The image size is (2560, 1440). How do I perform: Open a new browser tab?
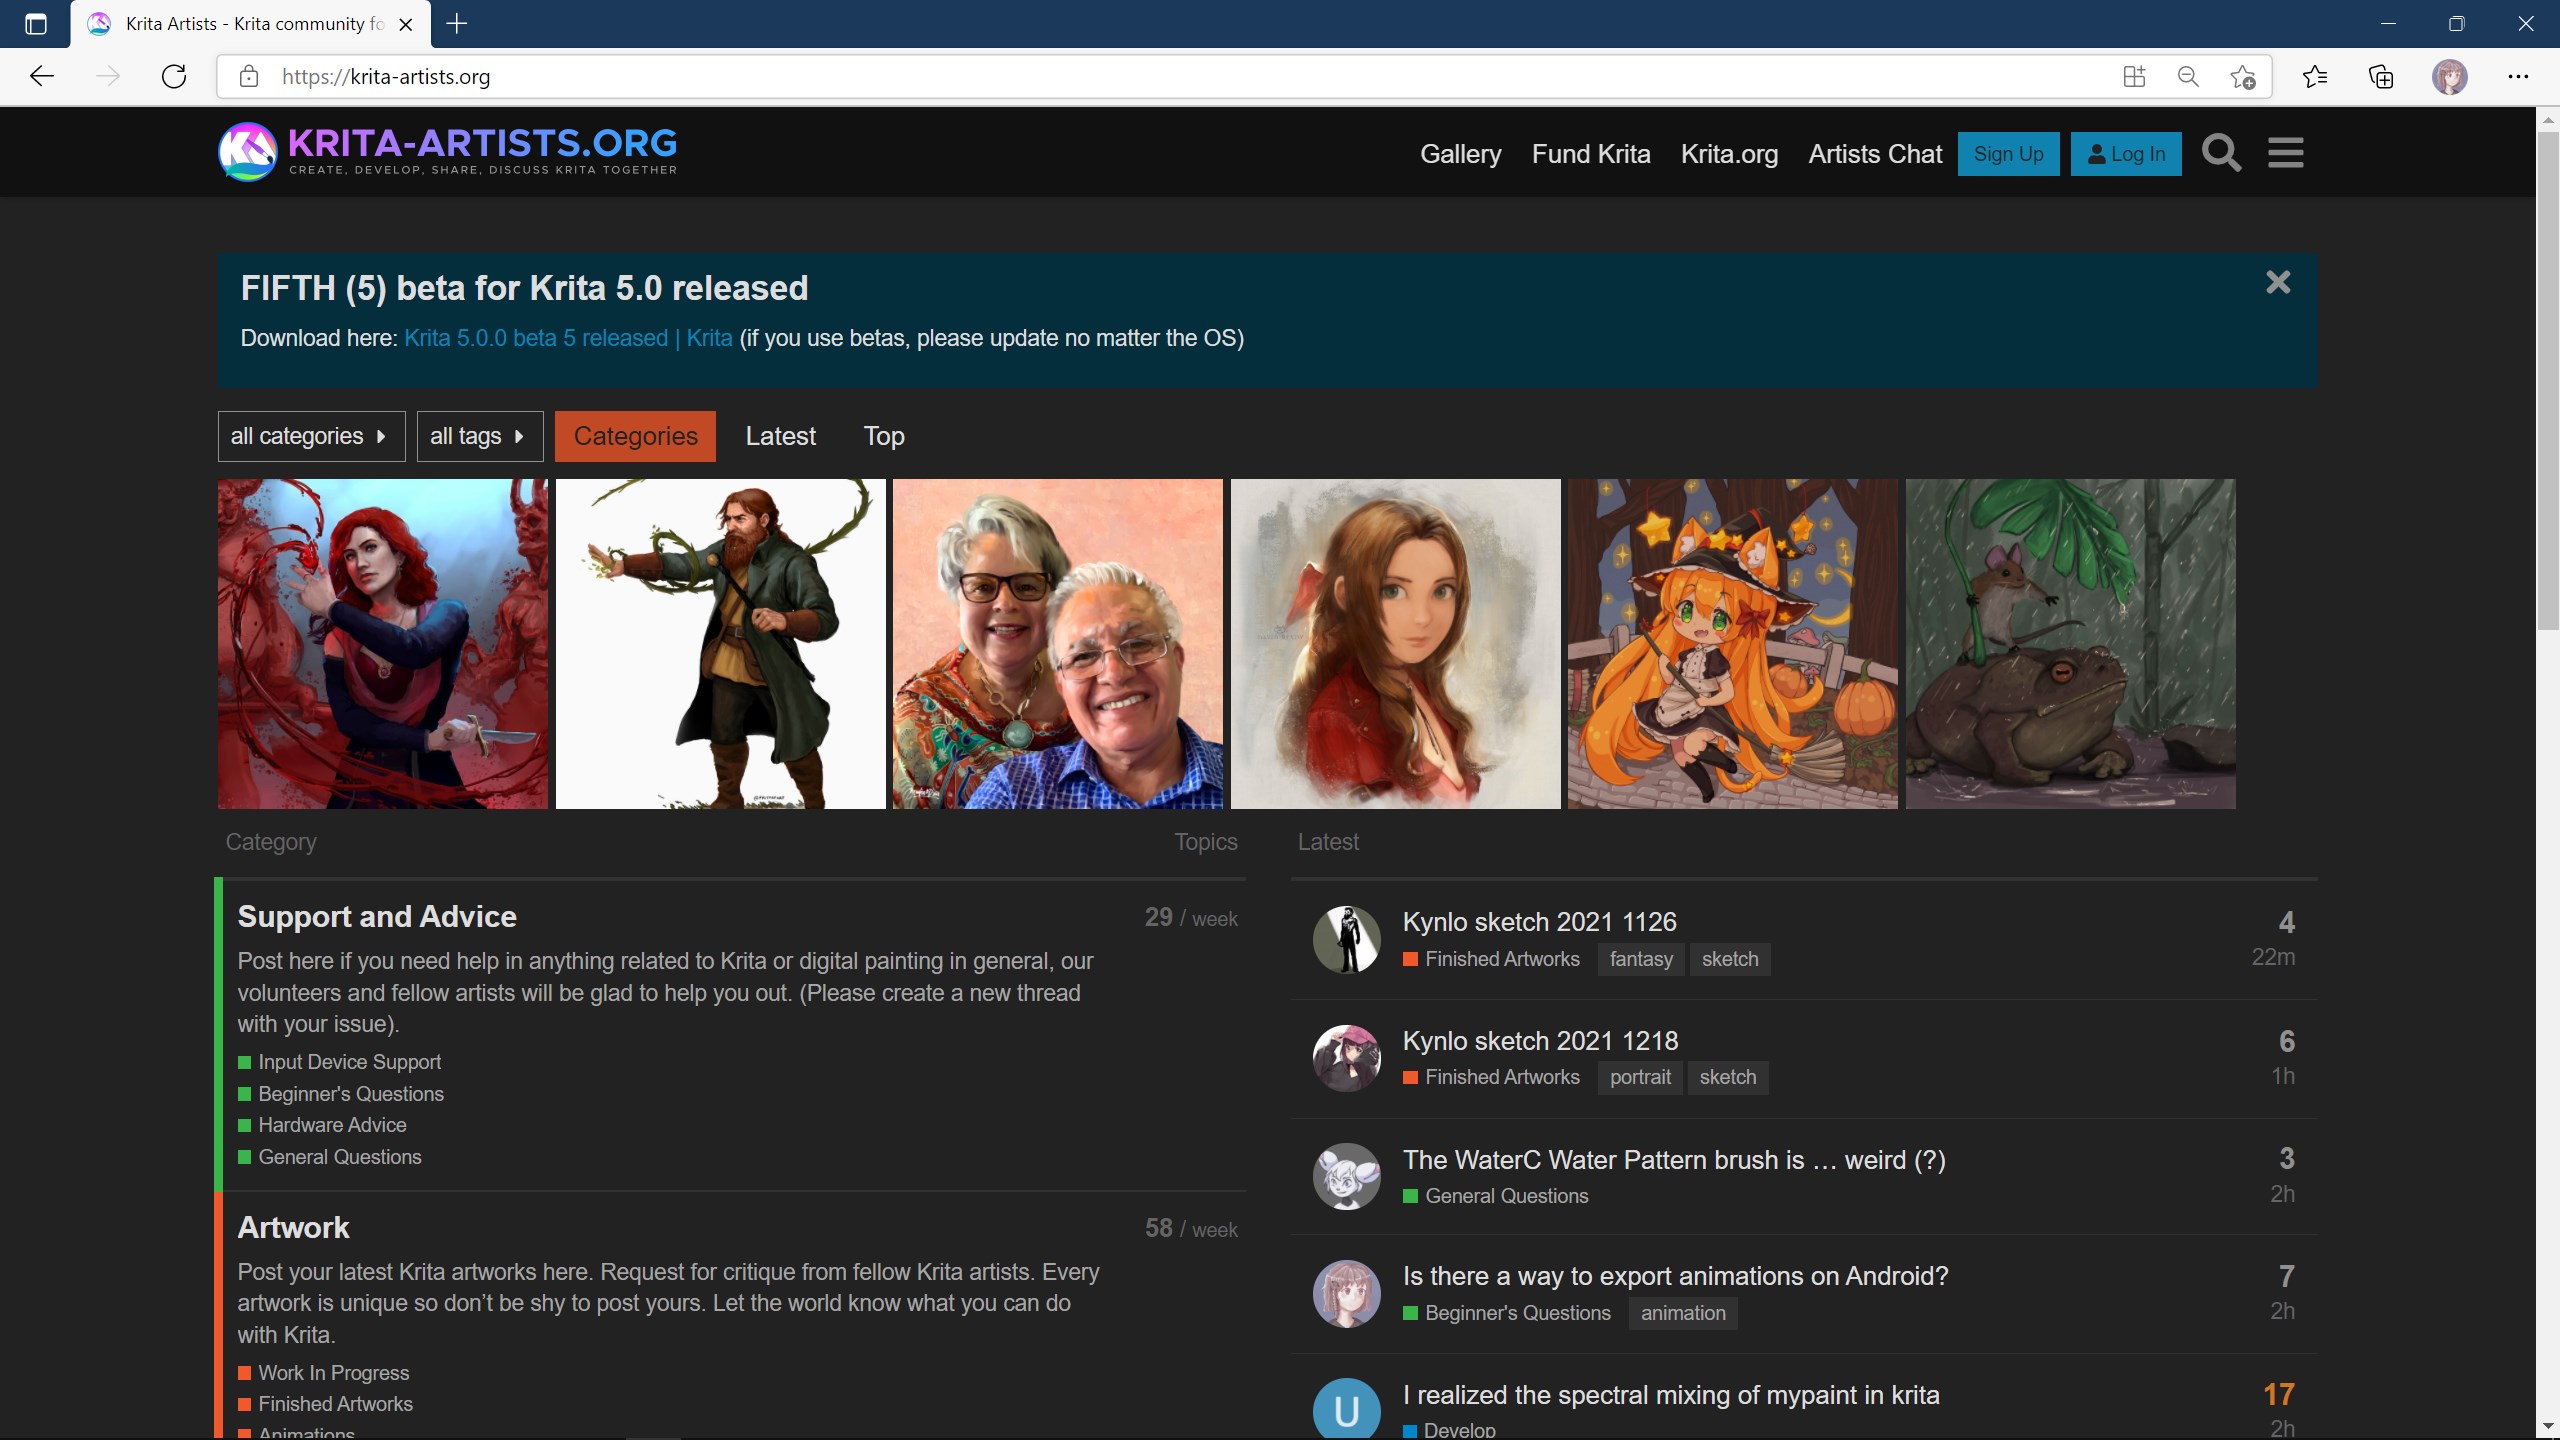click(x=457, y=24)
